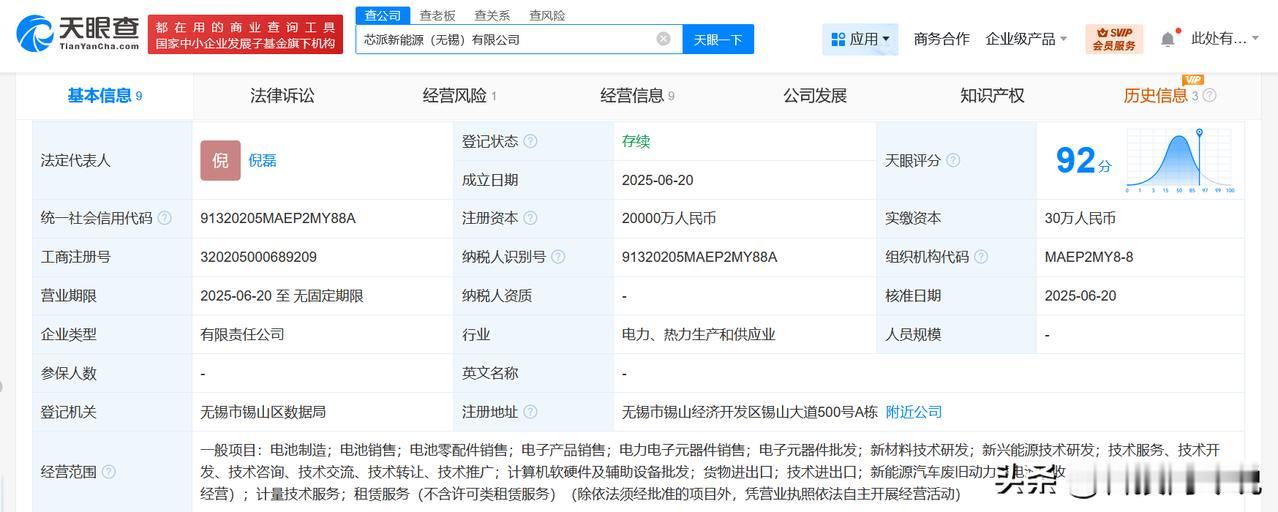This screenshot has width=1278, height=512.
Task: Click the 天眼评分 distribution chart
Action: pyautogui.click(x=1180, y=160)
